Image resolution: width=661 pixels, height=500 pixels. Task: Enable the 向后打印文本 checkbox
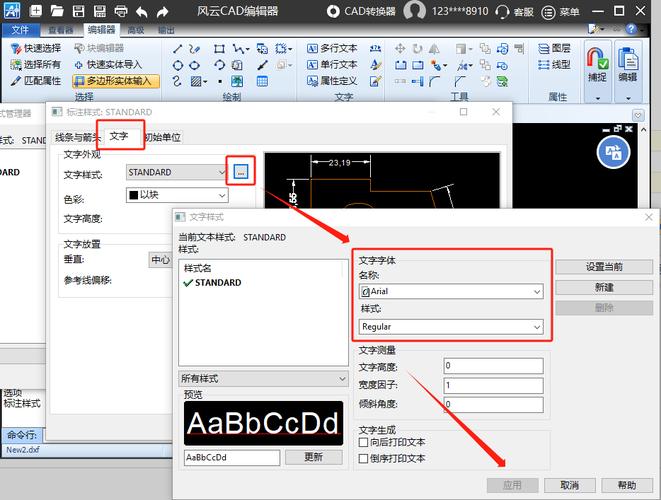tap(365, 441)
